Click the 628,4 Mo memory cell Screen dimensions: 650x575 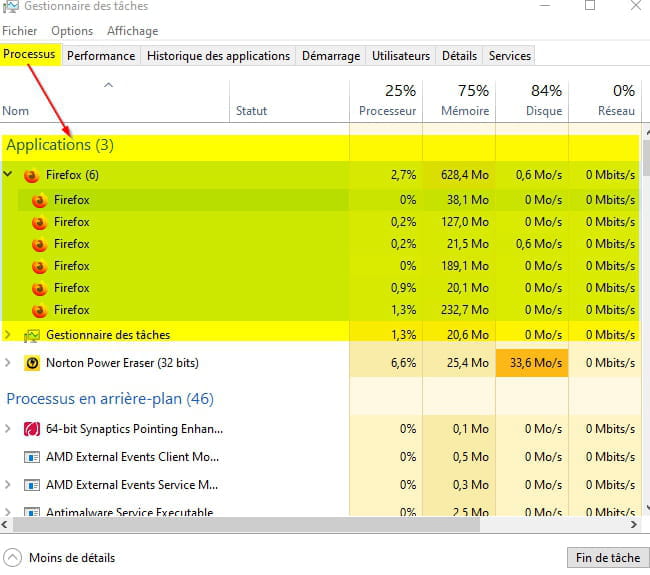(459, 175)
